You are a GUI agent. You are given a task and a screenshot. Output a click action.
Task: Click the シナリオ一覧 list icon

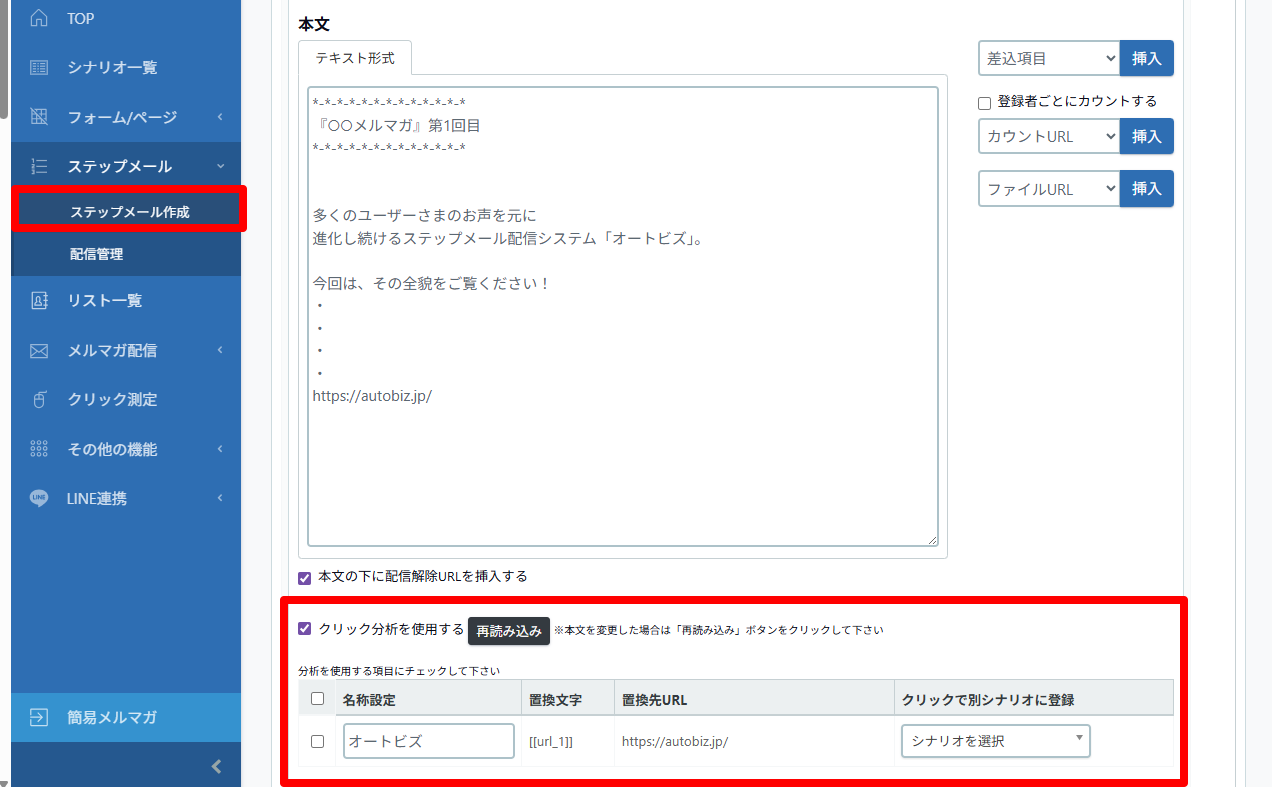tap(39, 67)
